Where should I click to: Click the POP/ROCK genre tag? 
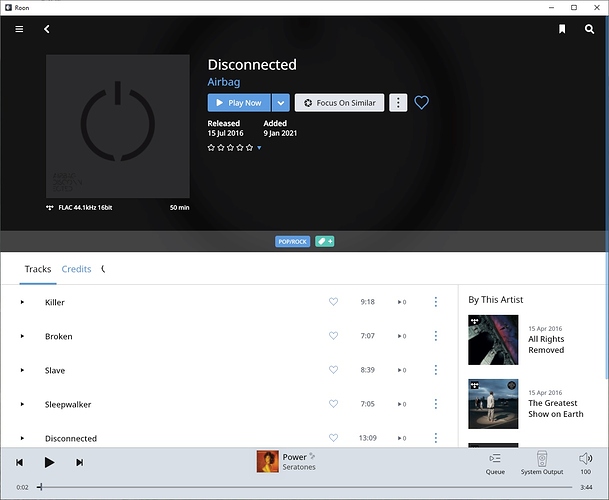(292, 242)
